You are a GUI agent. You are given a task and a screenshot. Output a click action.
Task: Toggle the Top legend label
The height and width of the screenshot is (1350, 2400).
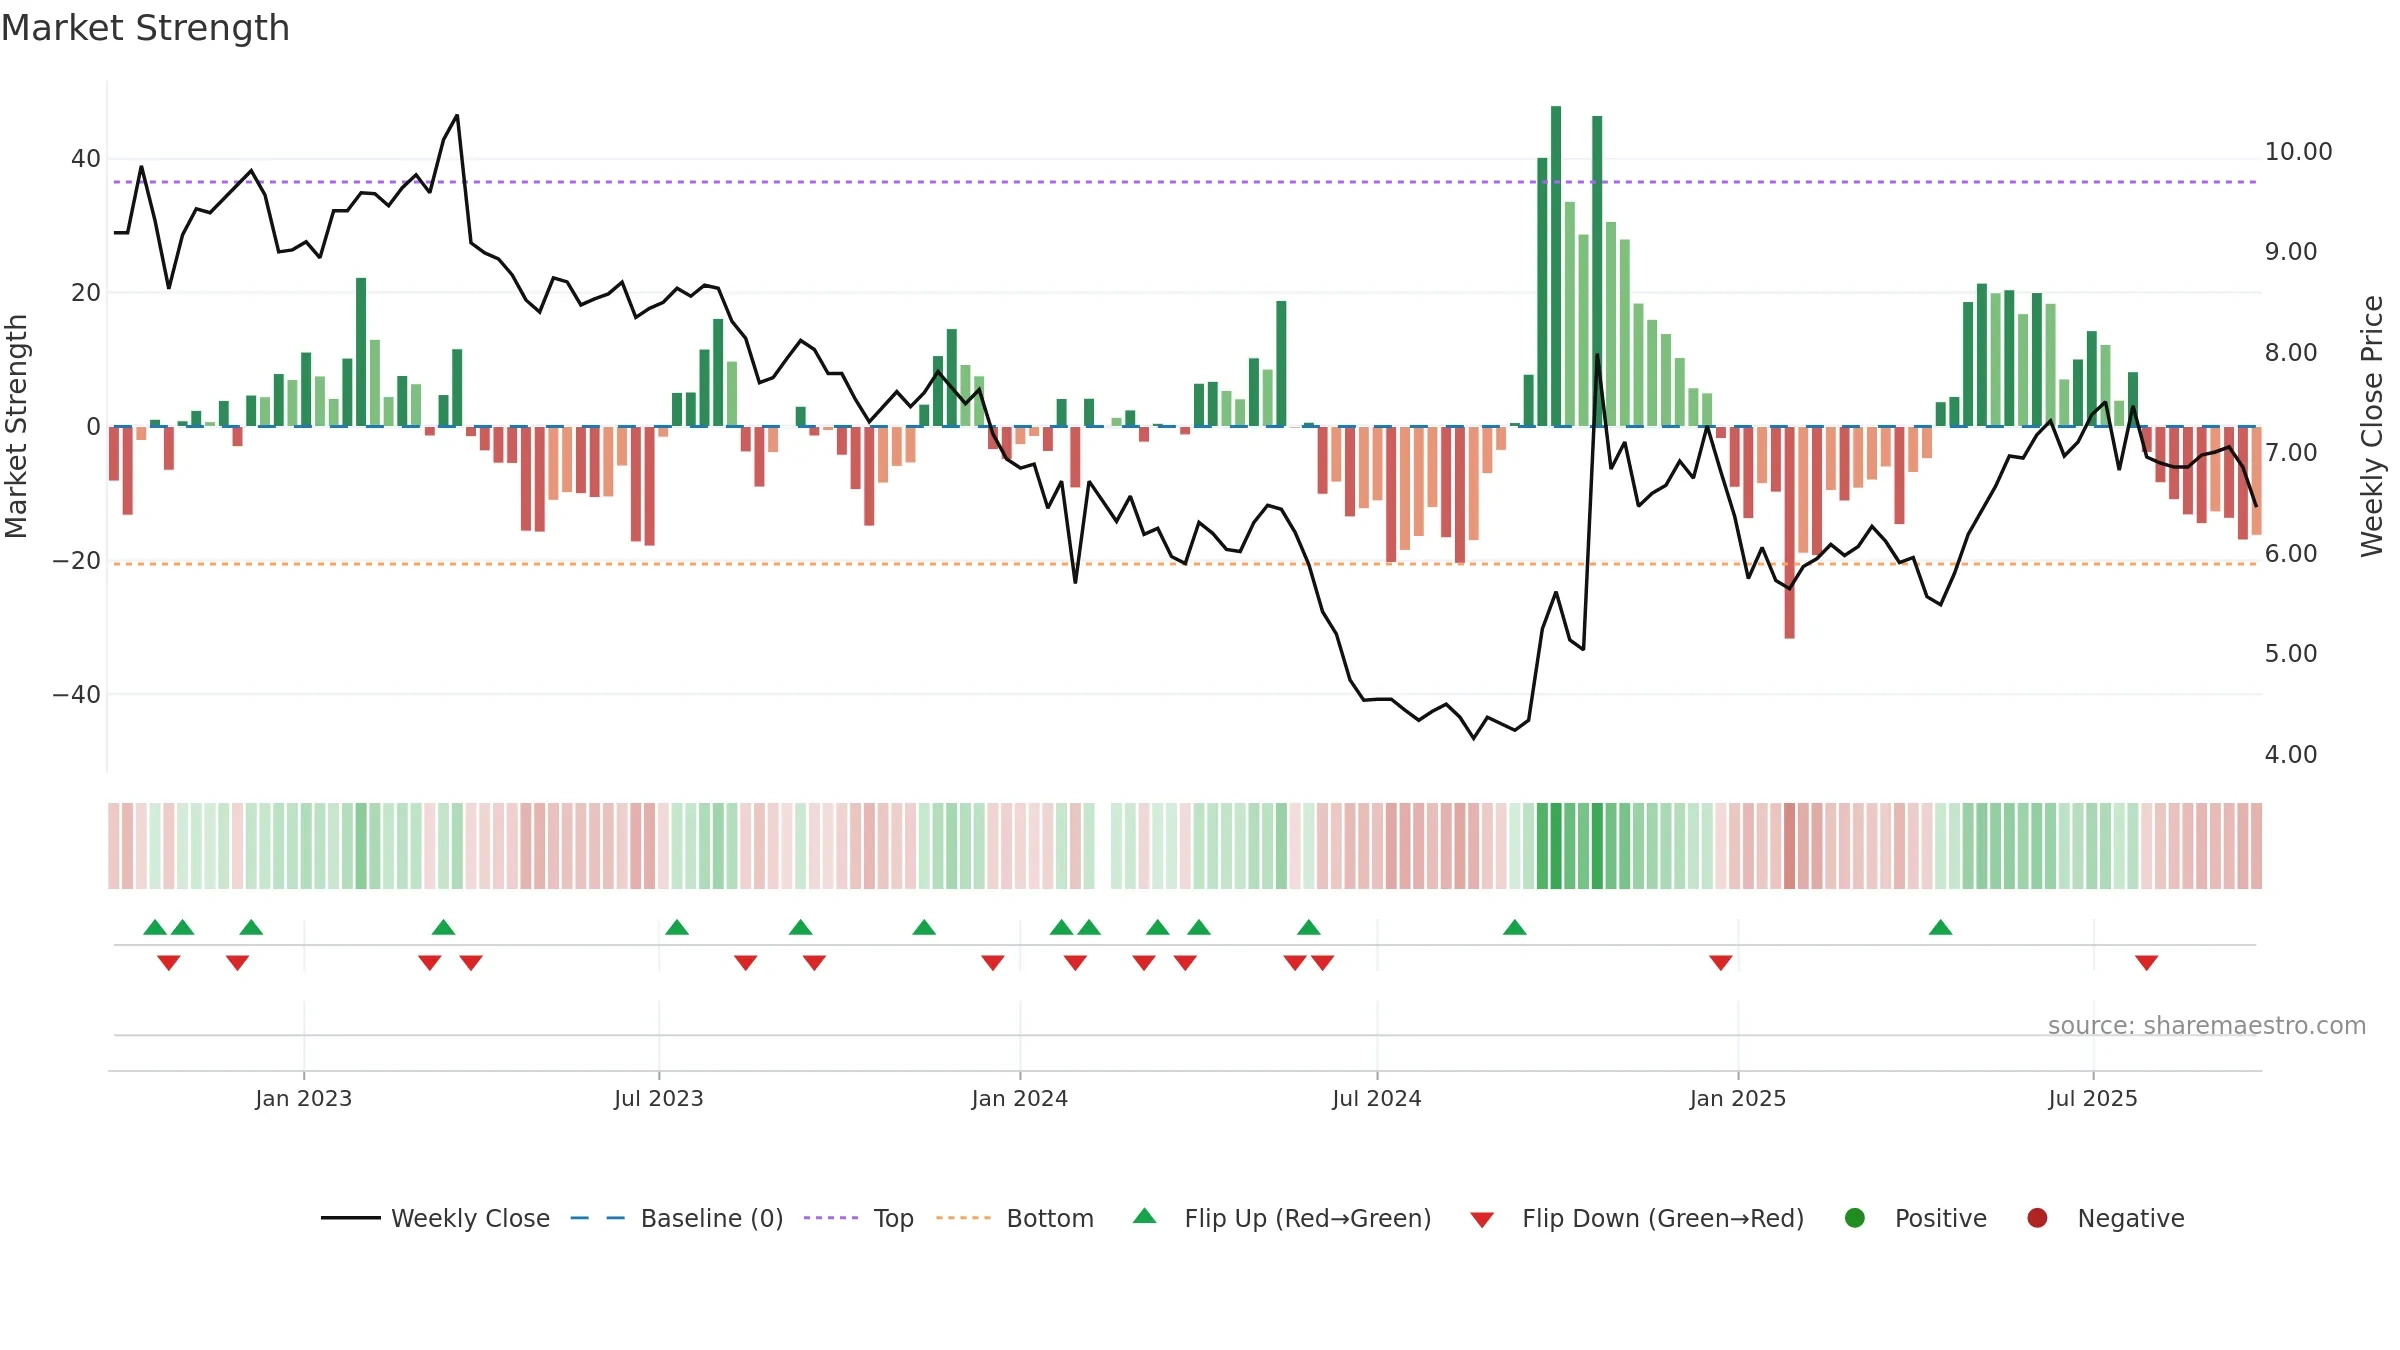point(894,1219)
